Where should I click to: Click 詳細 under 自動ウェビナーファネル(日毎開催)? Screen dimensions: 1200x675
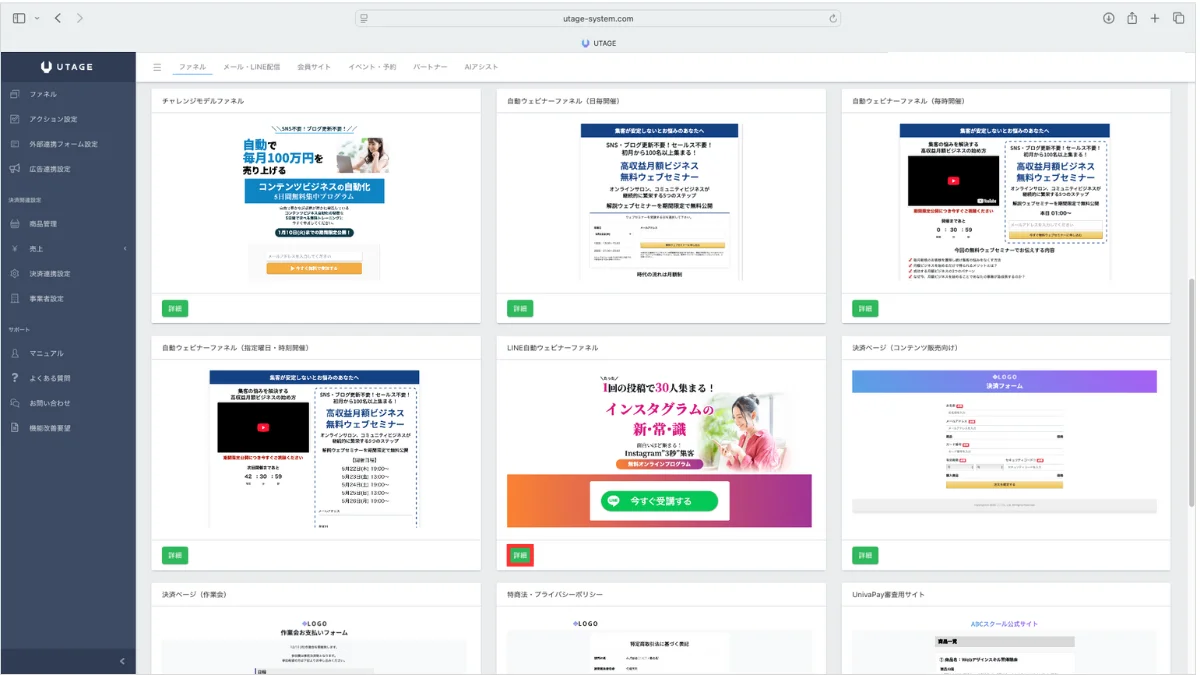pyautogui.click(x=520, y=309)
